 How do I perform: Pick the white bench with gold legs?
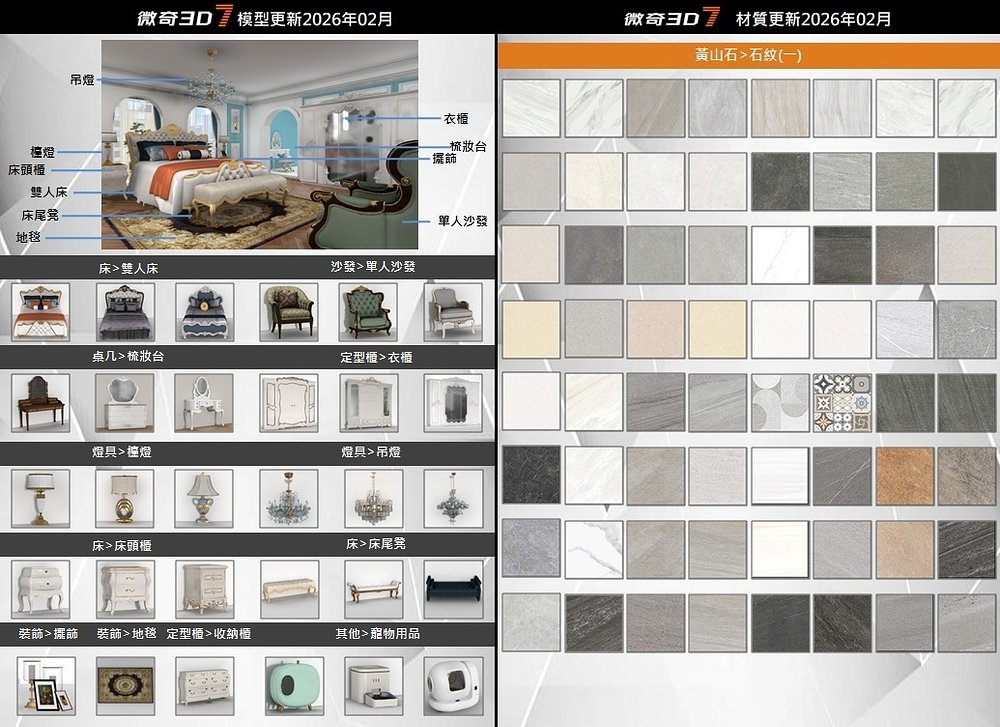373,589
